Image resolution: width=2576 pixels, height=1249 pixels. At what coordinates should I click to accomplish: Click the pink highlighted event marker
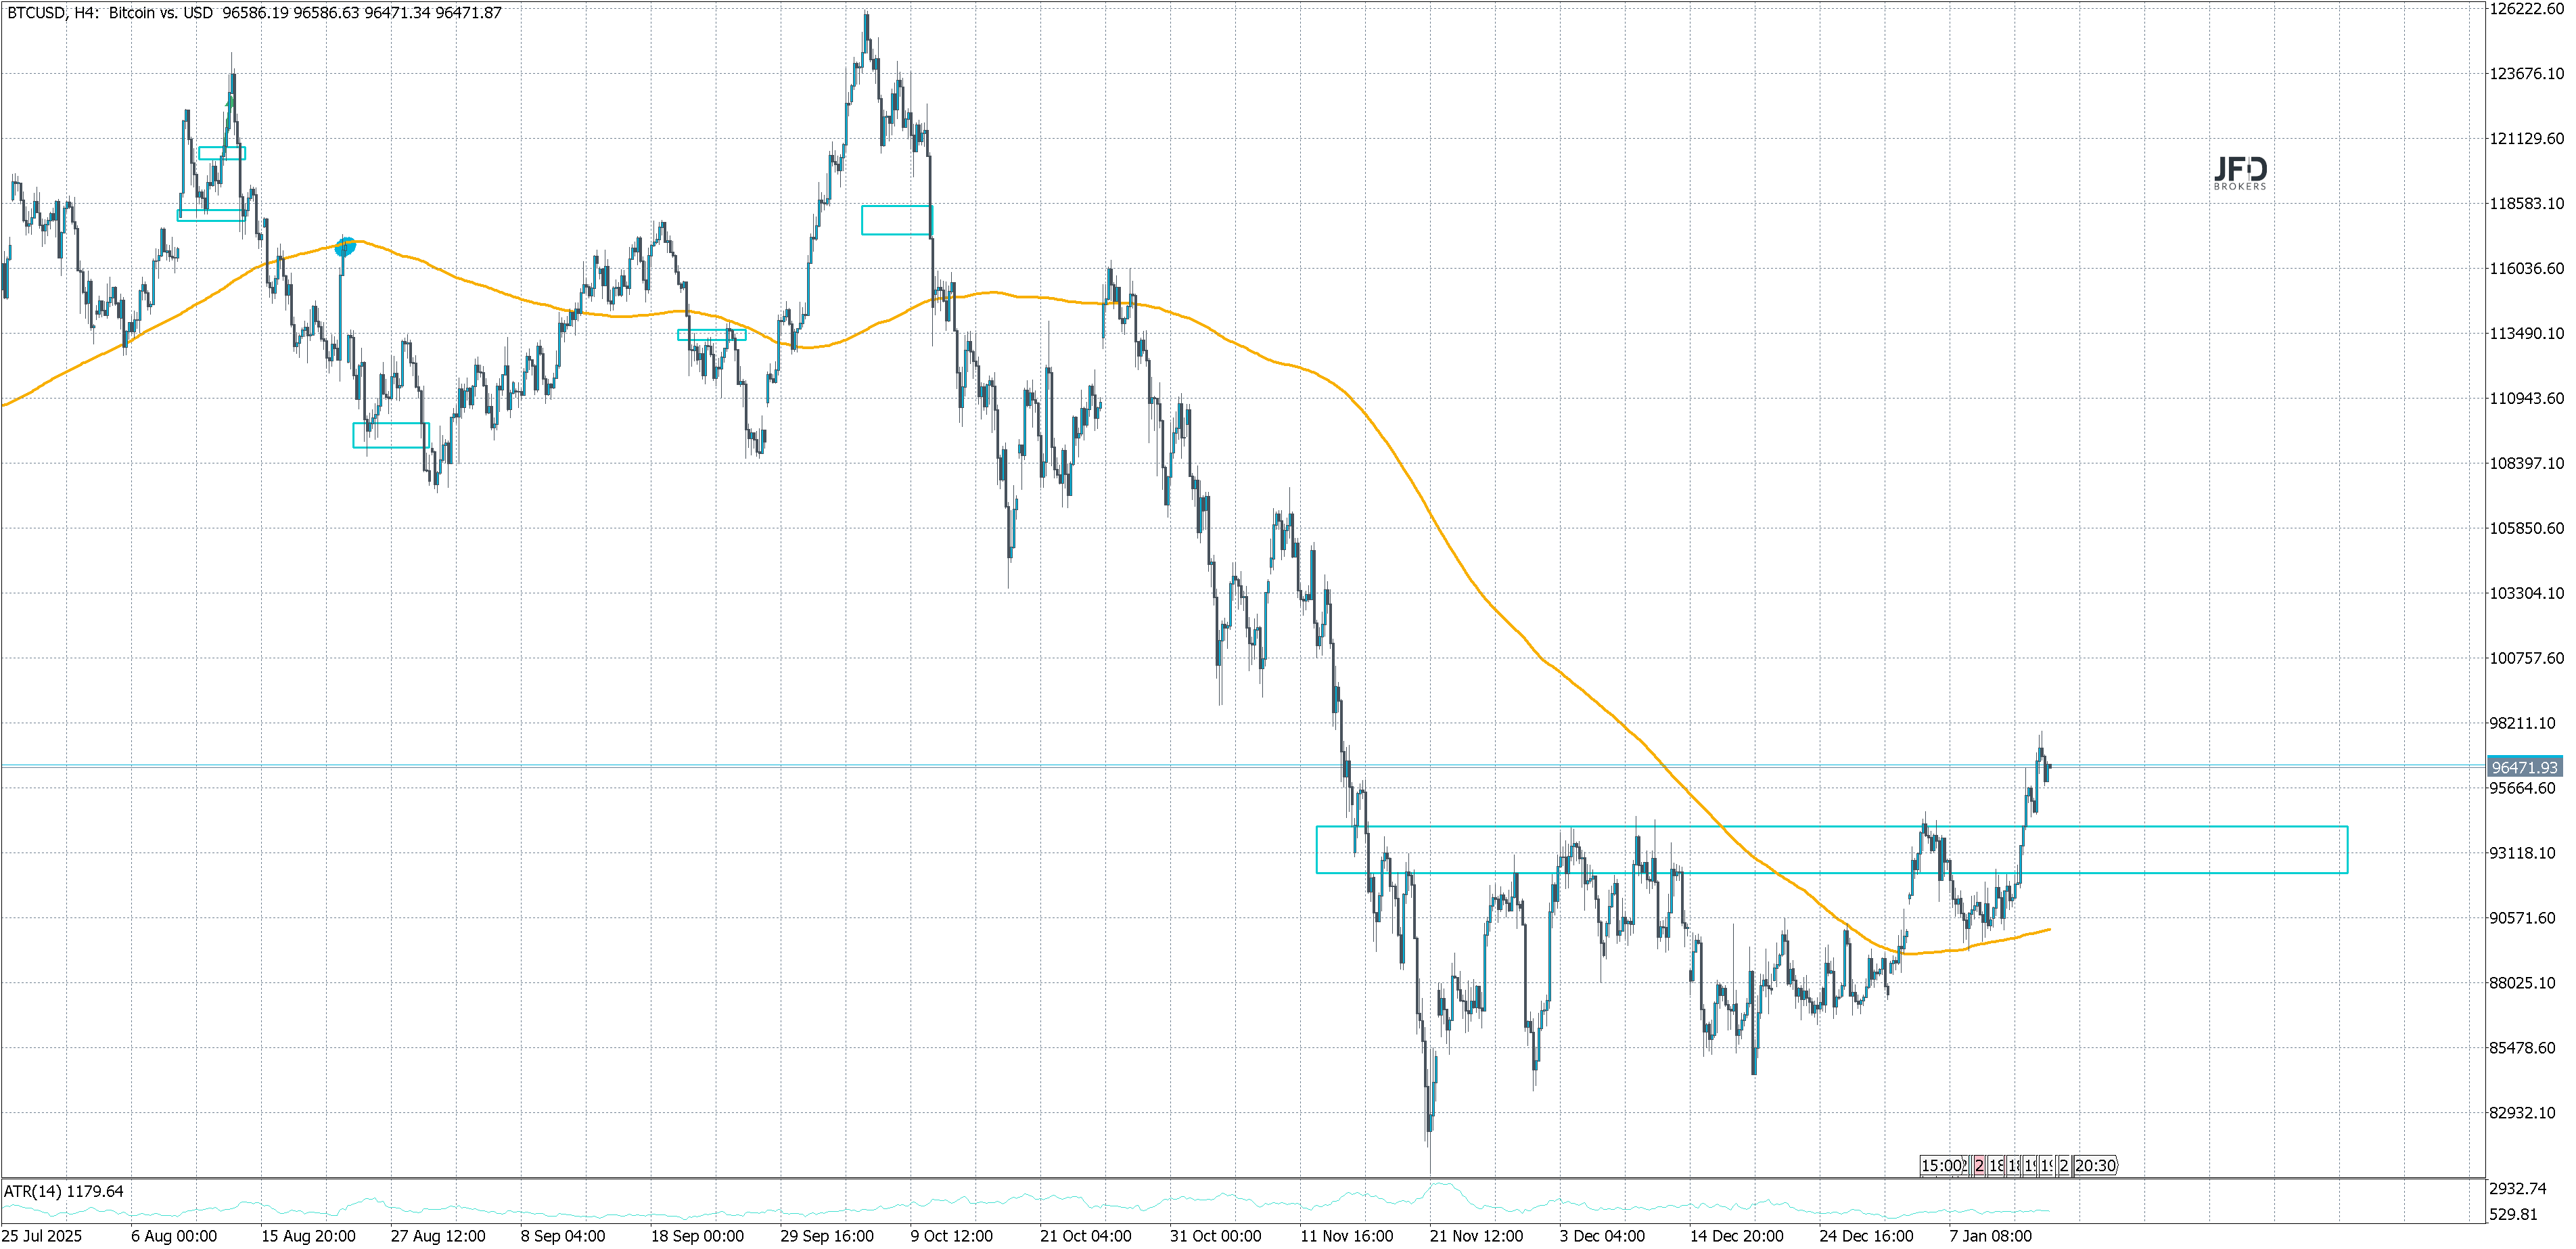[x=1979, y=1165]
